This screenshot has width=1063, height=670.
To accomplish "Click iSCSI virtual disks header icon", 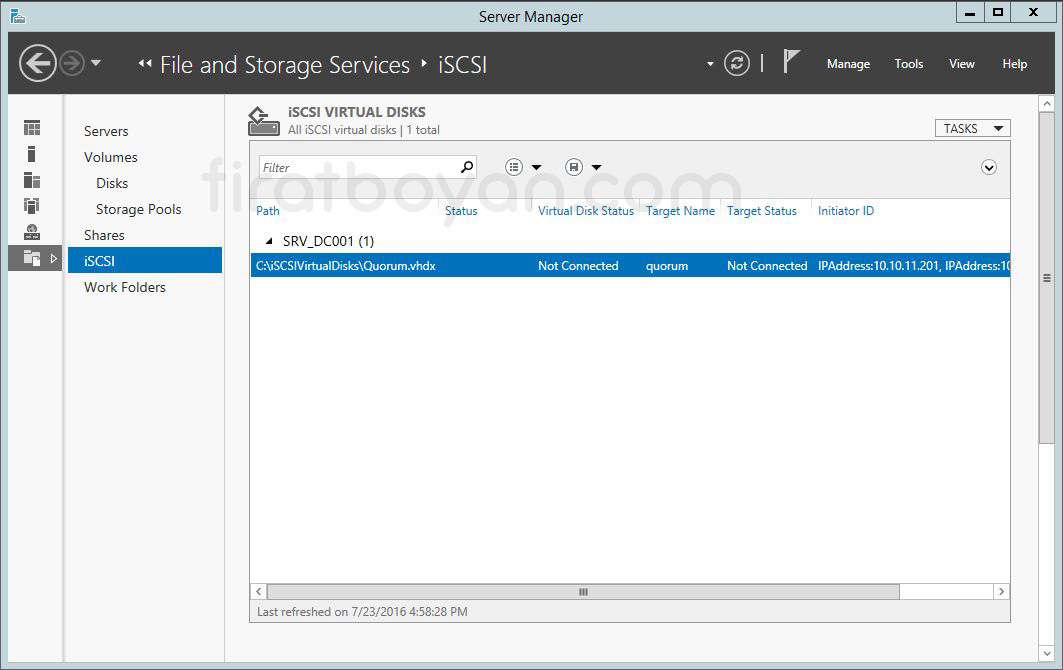I will point(264,121).
